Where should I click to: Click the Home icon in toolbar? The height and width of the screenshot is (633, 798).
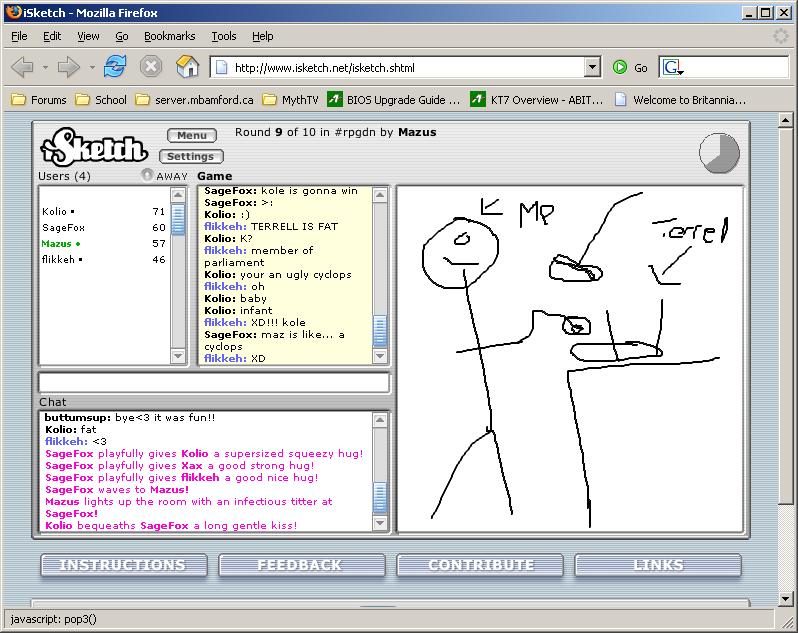[x=187, y=67]
